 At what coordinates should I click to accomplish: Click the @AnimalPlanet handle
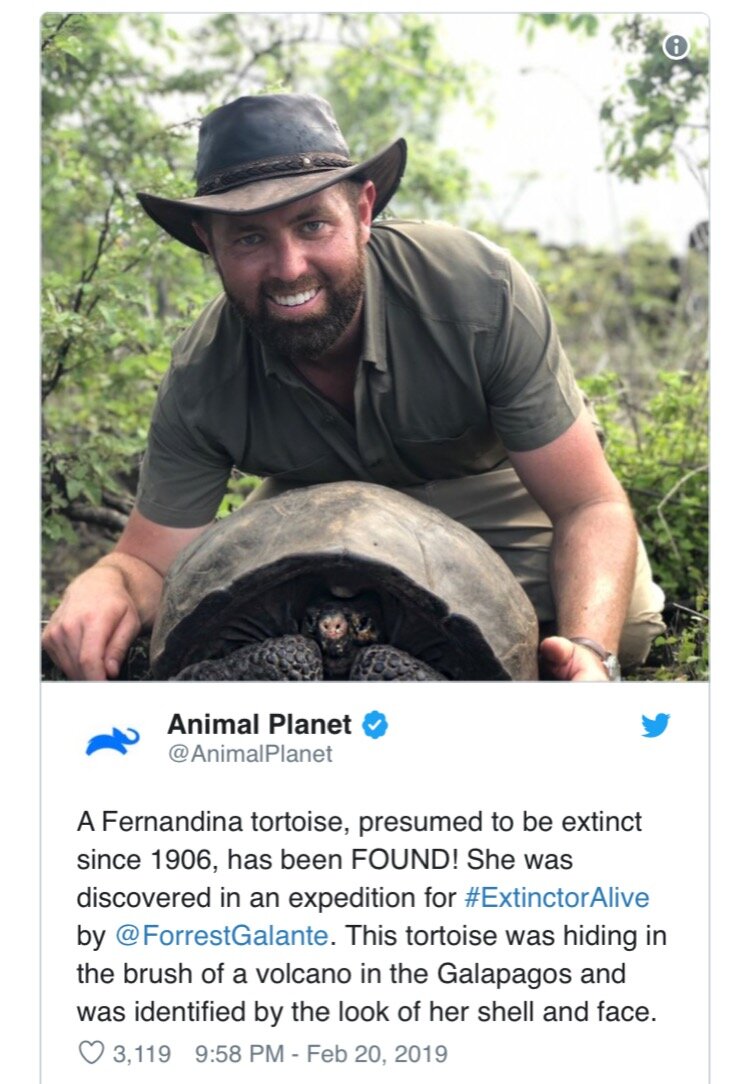[250, 754]
